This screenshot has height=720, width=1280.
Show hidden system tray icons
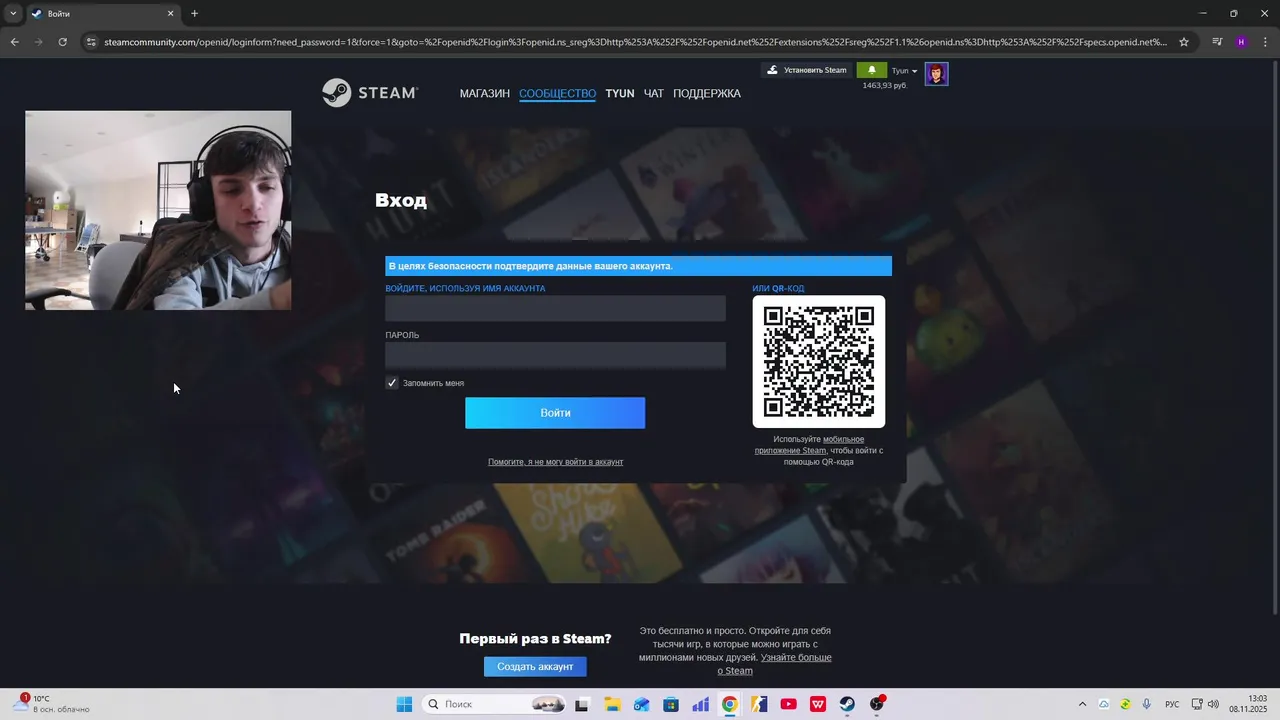click(x=1082, y=704)
